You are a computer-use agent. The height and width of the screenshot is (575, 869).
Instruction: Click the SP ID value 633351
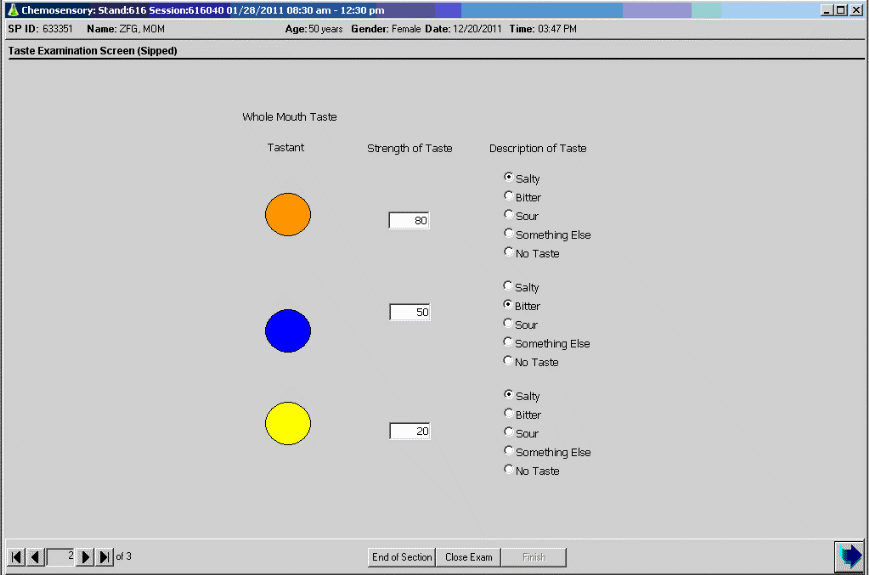click(x=58, y=29)
